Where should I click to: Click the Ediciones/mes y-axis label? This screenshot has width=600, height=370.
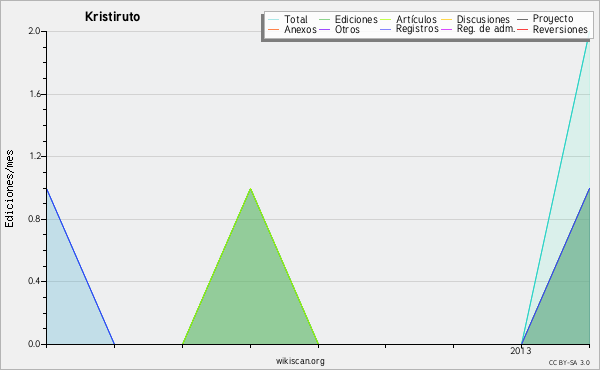click(9, 189)
